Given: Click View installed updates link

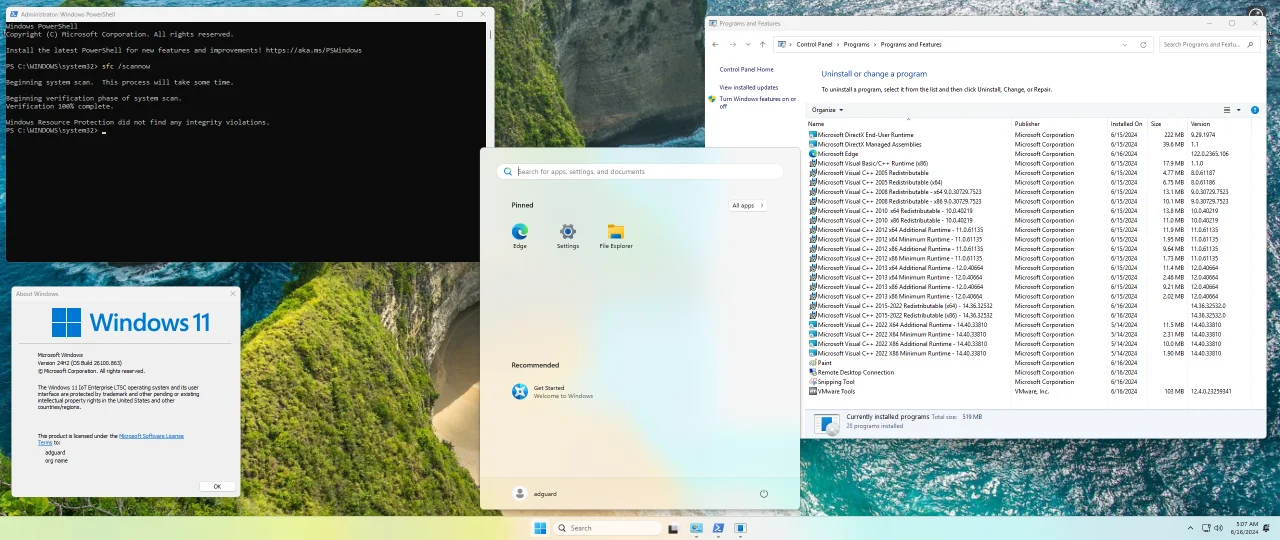Looking at the screenshot, I should pyautogui.click(x=748, y=88).
